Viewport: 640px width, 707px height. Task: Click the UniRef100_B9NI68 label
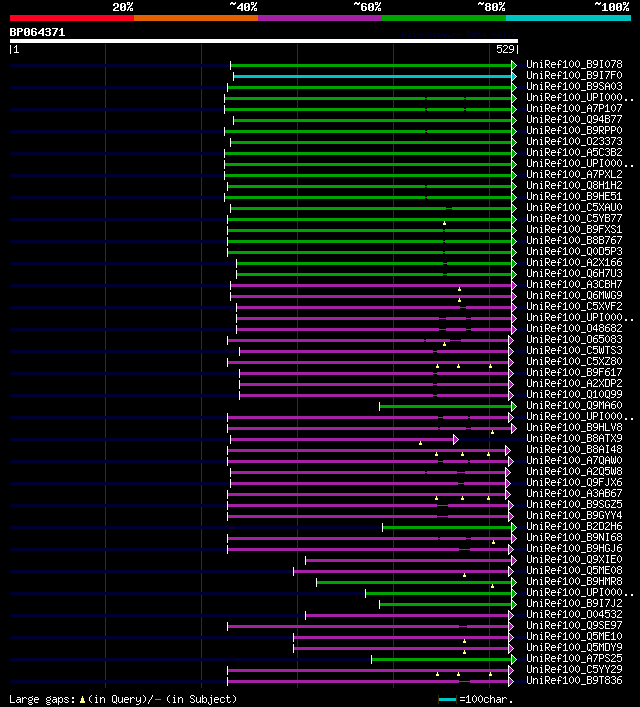[574, 537]
